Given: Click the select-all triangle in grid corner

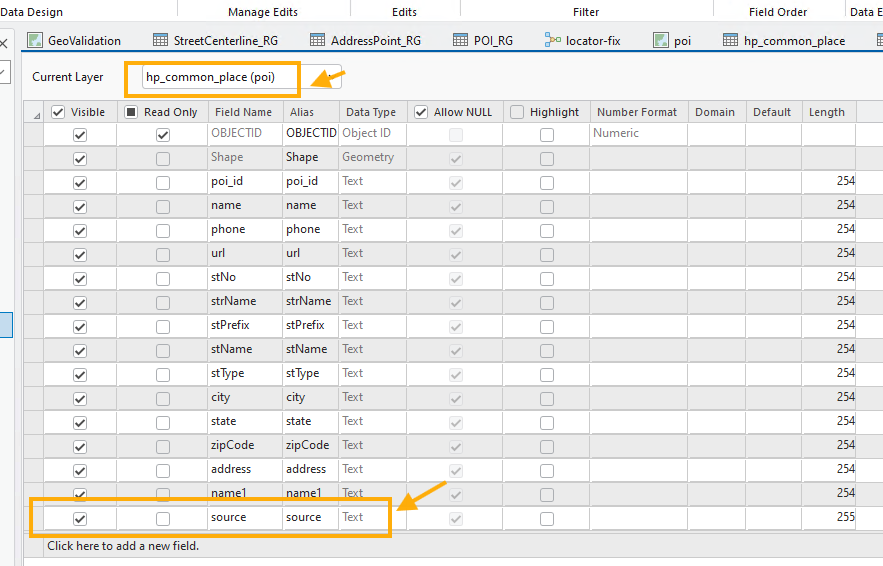Looking at the screenshot, I should tap(36, 113).
